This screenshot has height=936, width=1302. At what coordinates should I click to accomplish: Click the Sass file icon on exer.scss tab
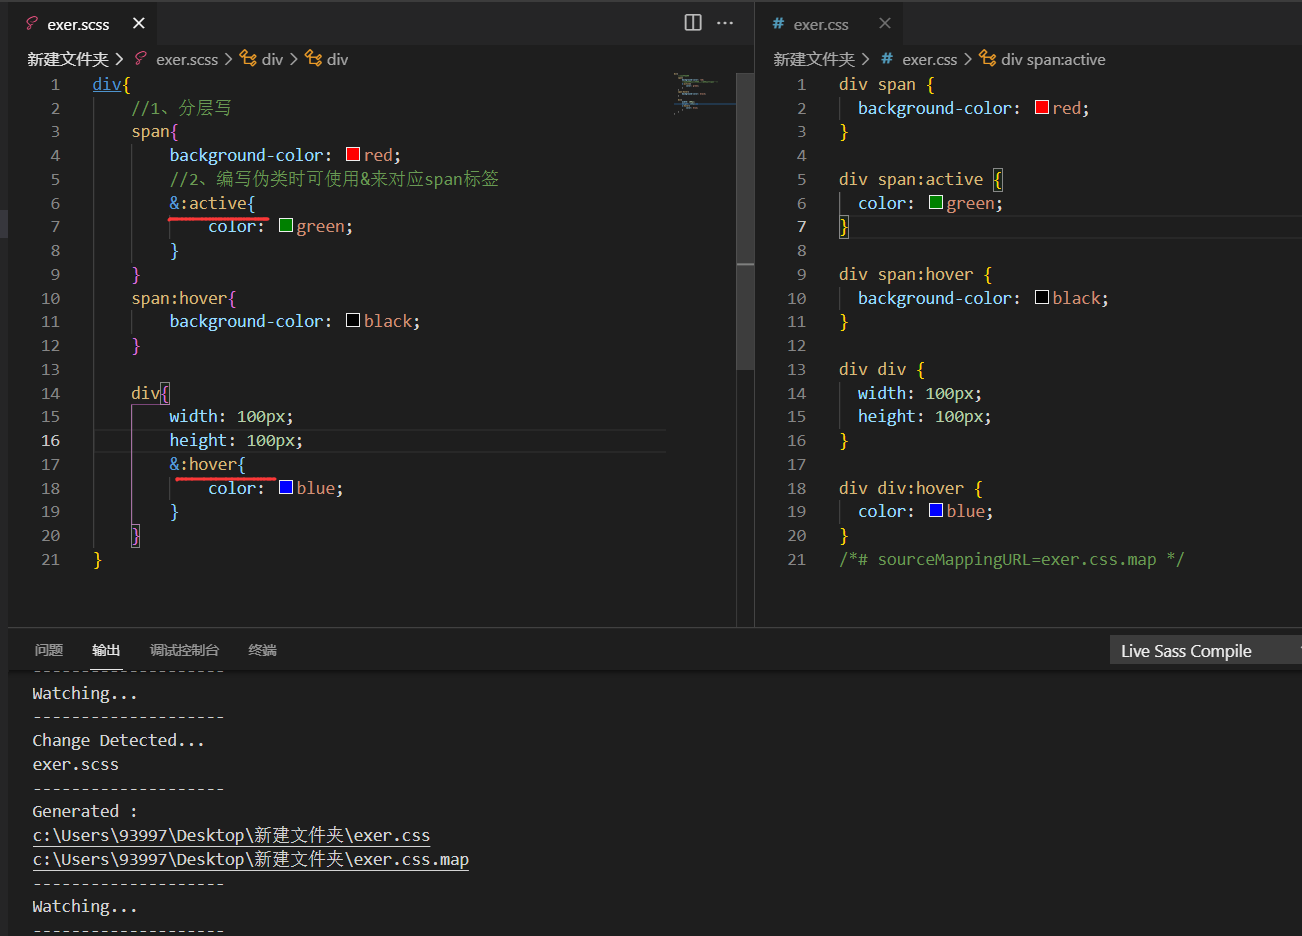coord(32,23)
